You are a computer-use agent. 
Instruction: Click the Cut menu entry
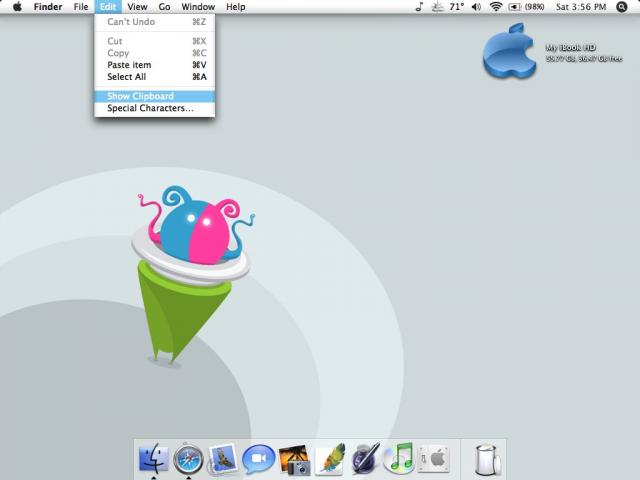155,41
